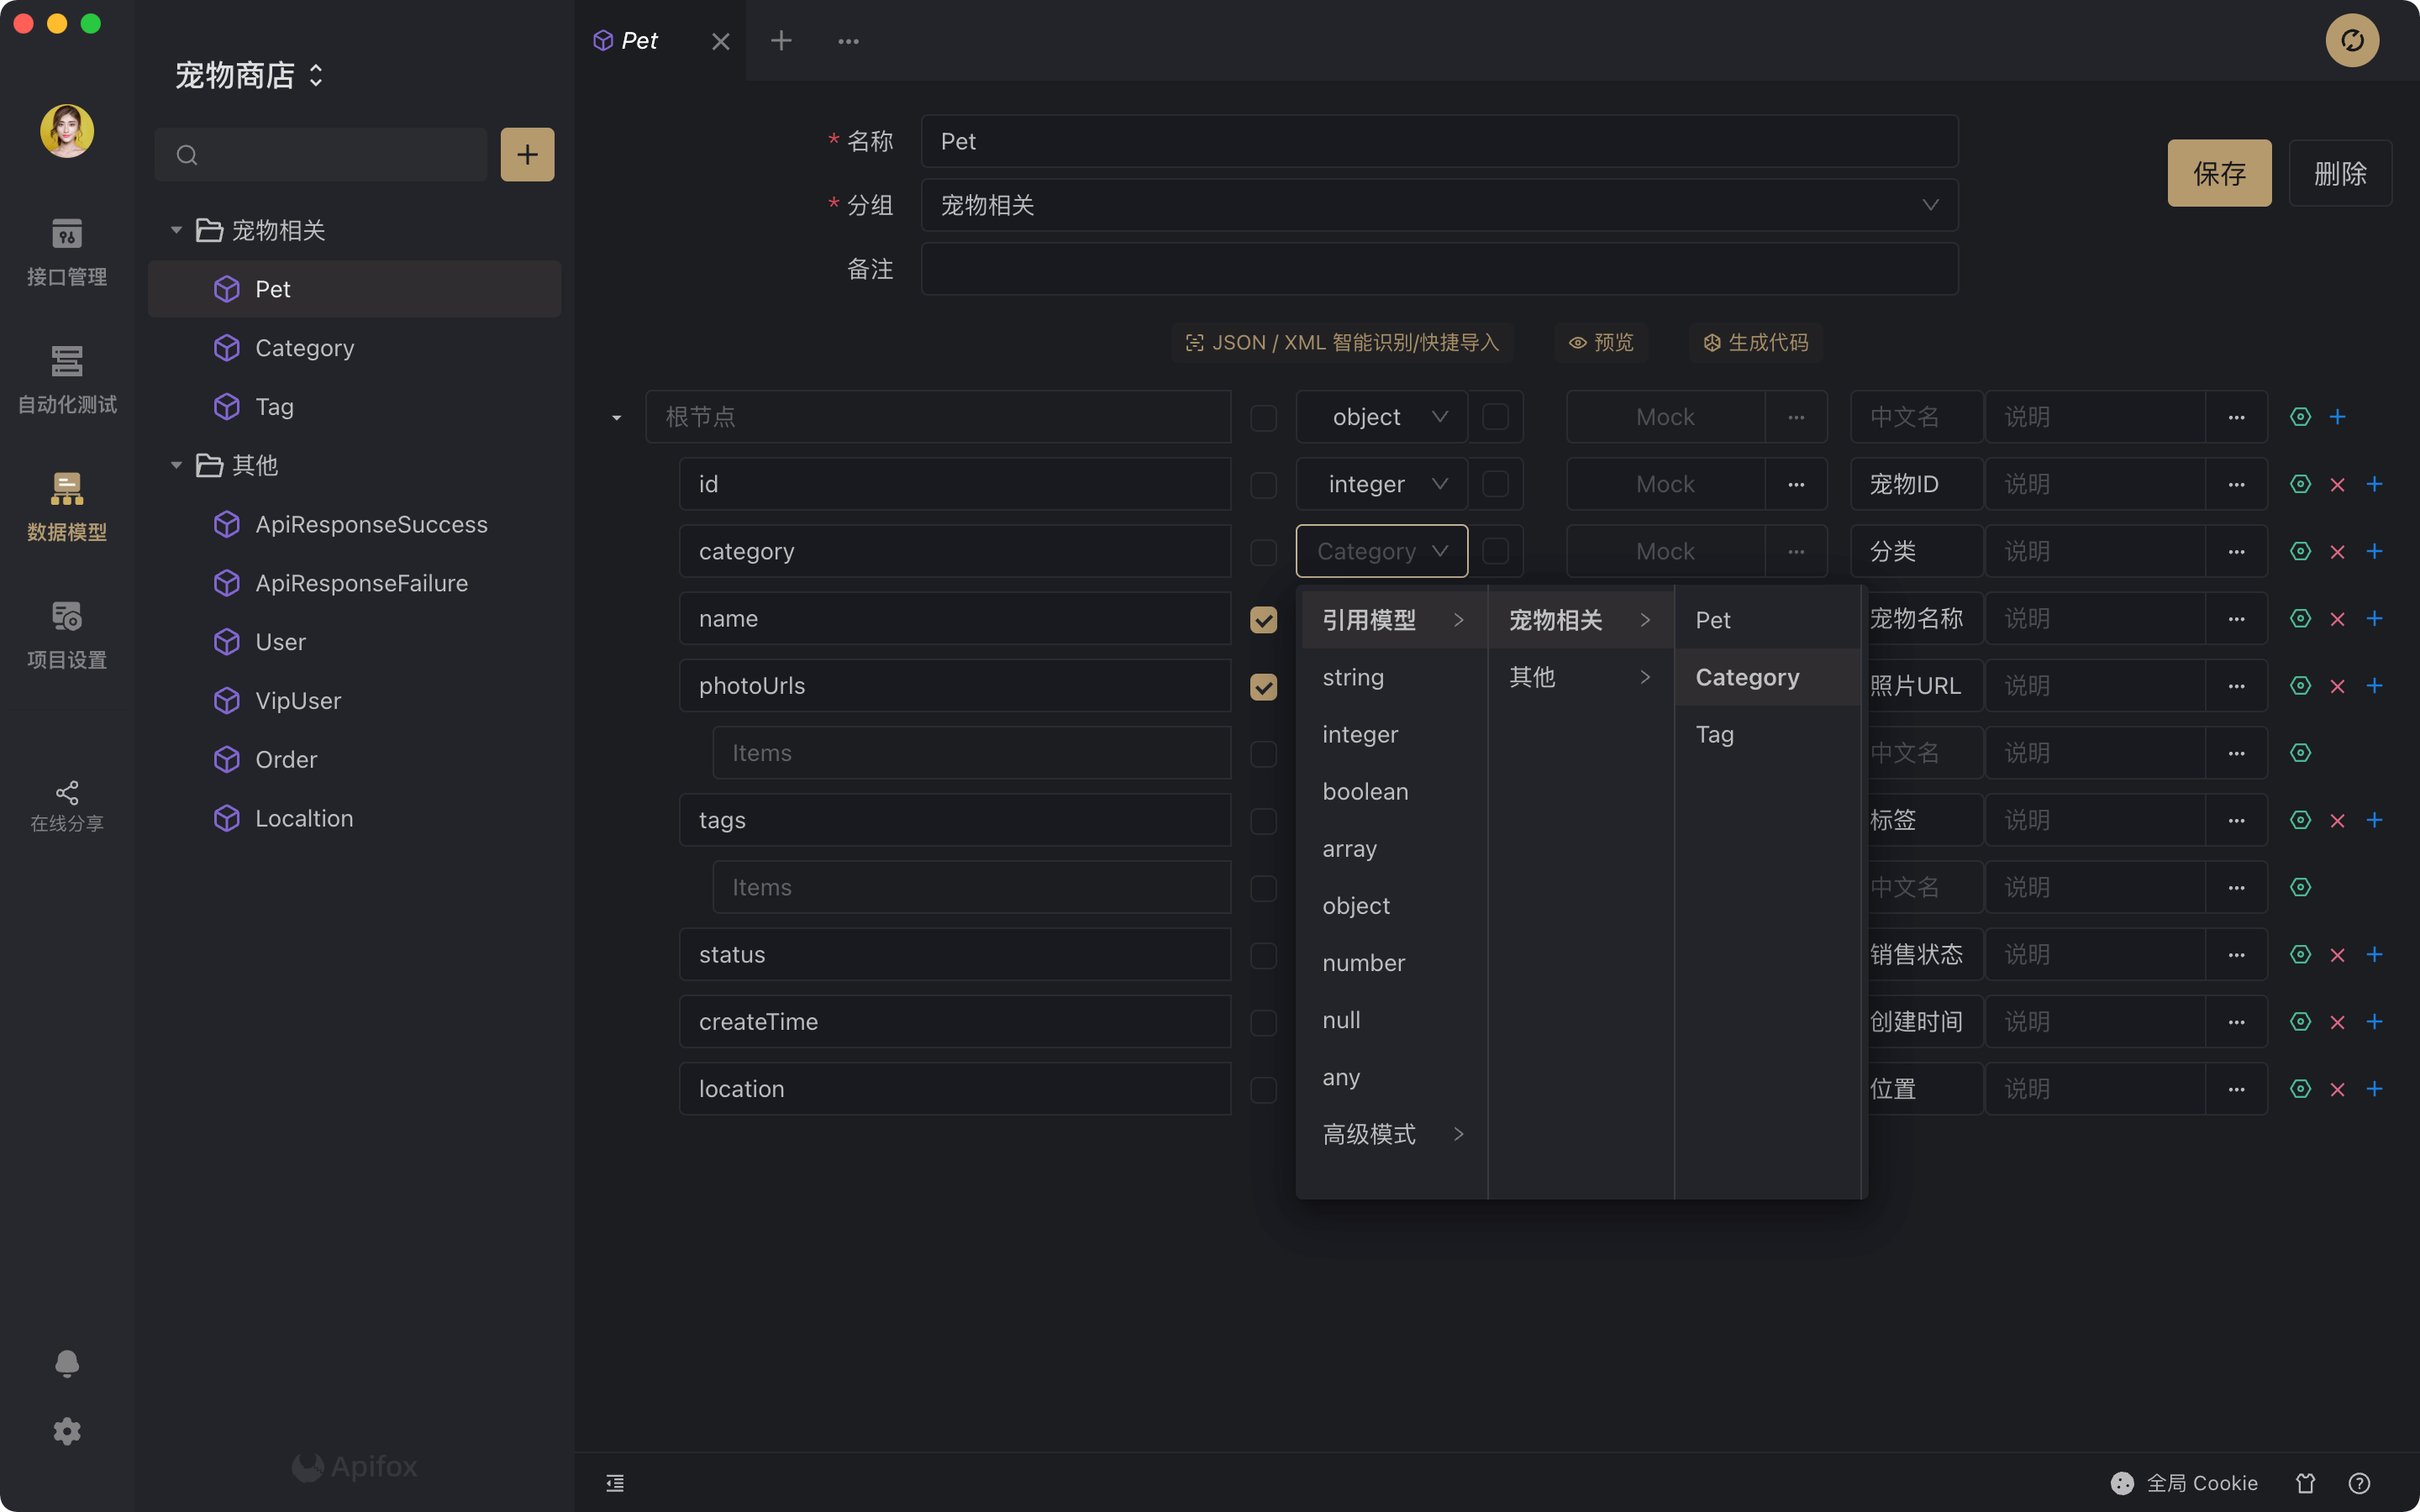Click the sync refresh icon top right
This screenshot has width=2420, height=1512.
pyautogui.click(x=2351, y=41)
